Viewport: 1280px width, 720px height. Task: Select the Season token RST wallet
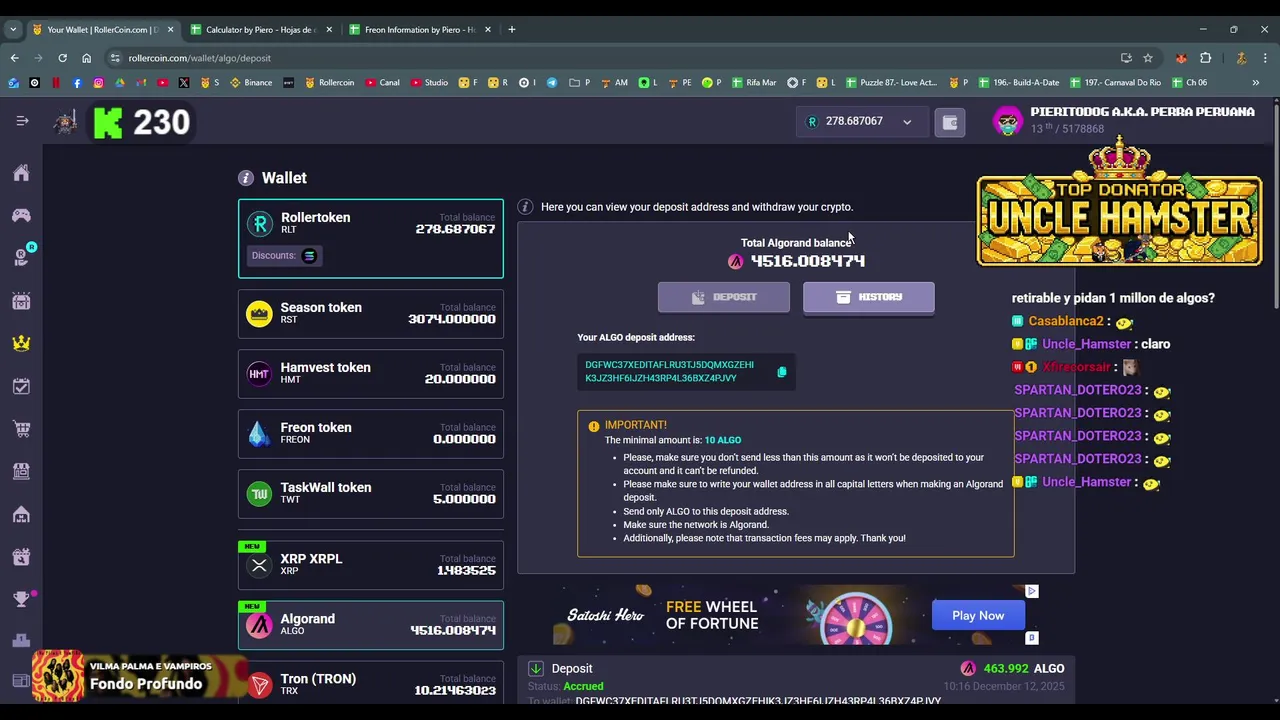(x=371, y=314)
